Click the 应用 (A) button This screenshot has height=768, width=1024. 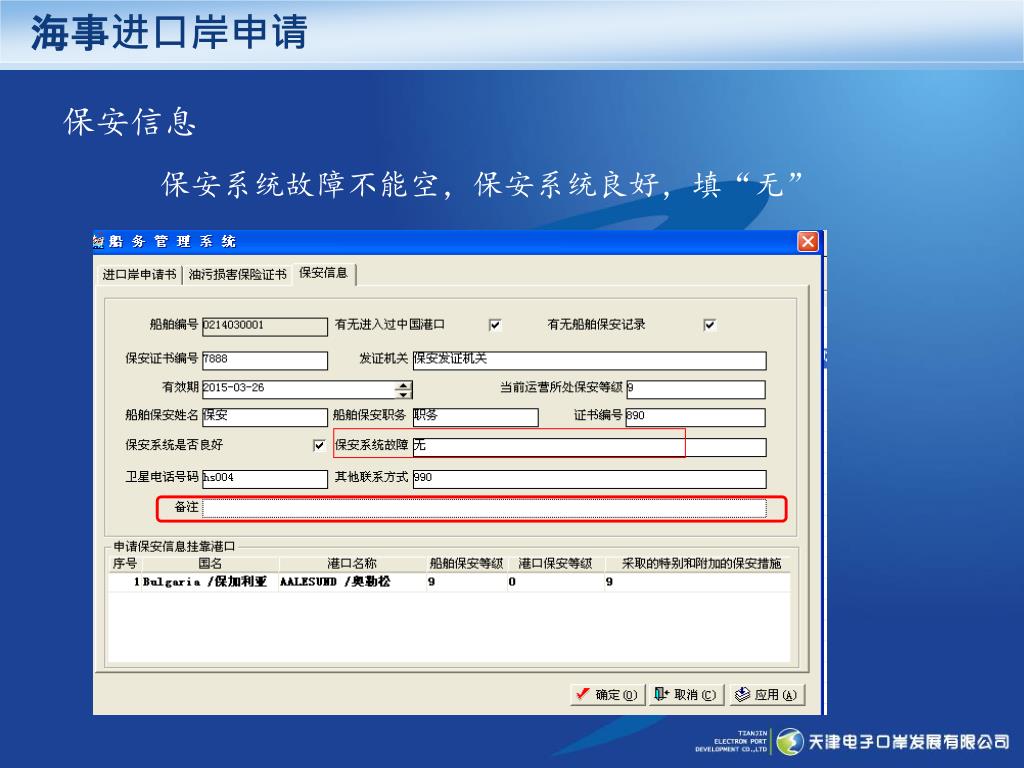[766, 695]
